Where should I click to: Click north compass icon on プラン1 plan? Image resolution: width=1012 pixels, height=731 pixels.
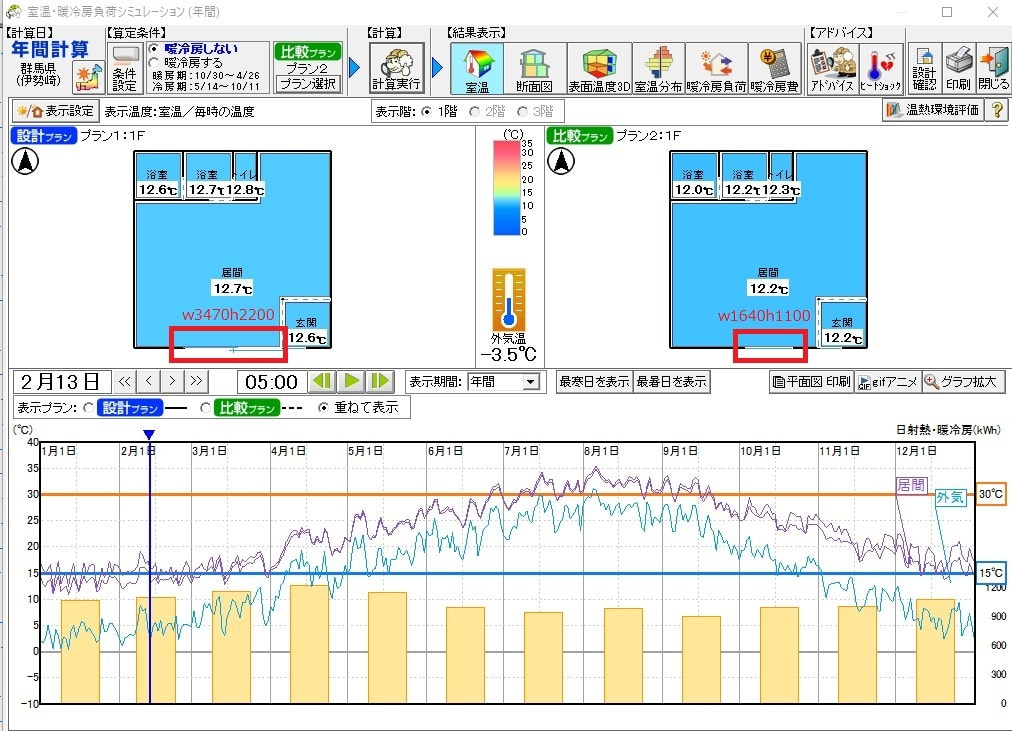point(25,161)
